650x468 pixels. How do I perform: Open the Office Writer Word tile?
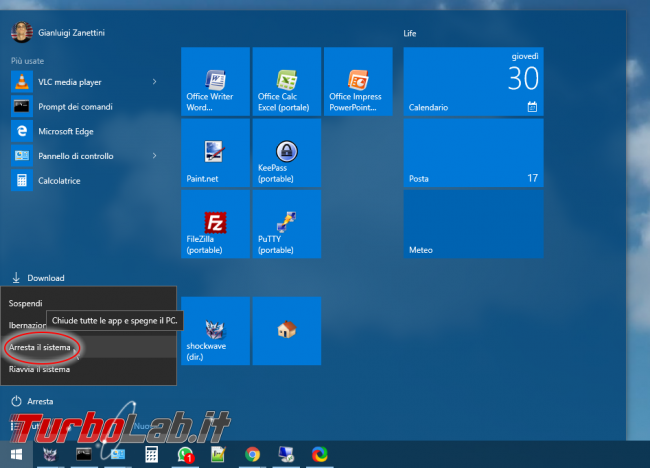tap(216, 81)
